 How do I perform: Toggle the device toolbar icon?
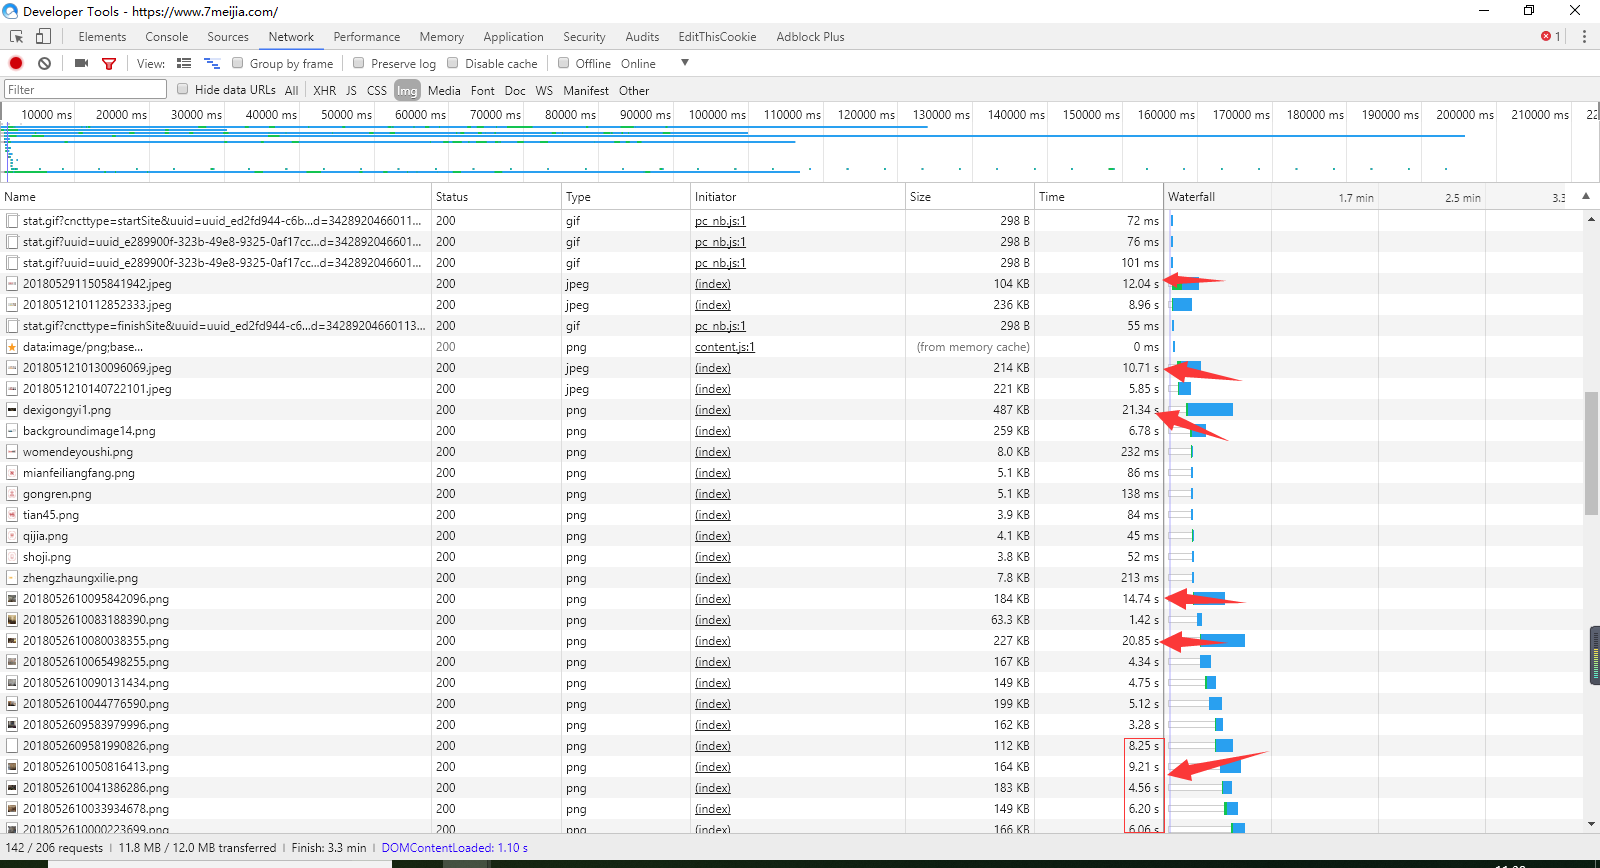click(x=43, y=37)
